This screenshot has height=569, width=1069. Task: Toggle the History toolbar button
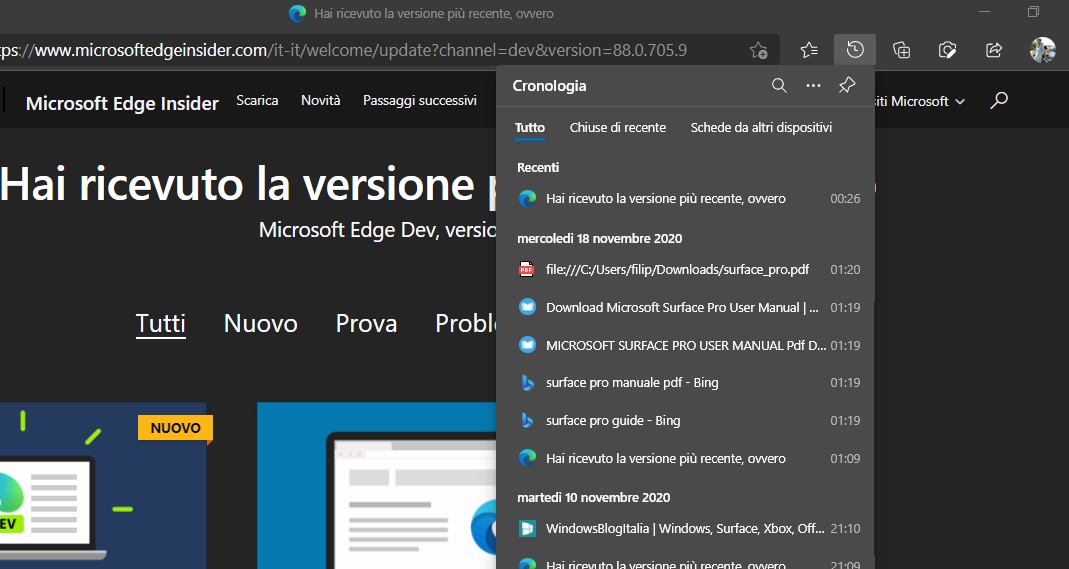click(855, 50)
